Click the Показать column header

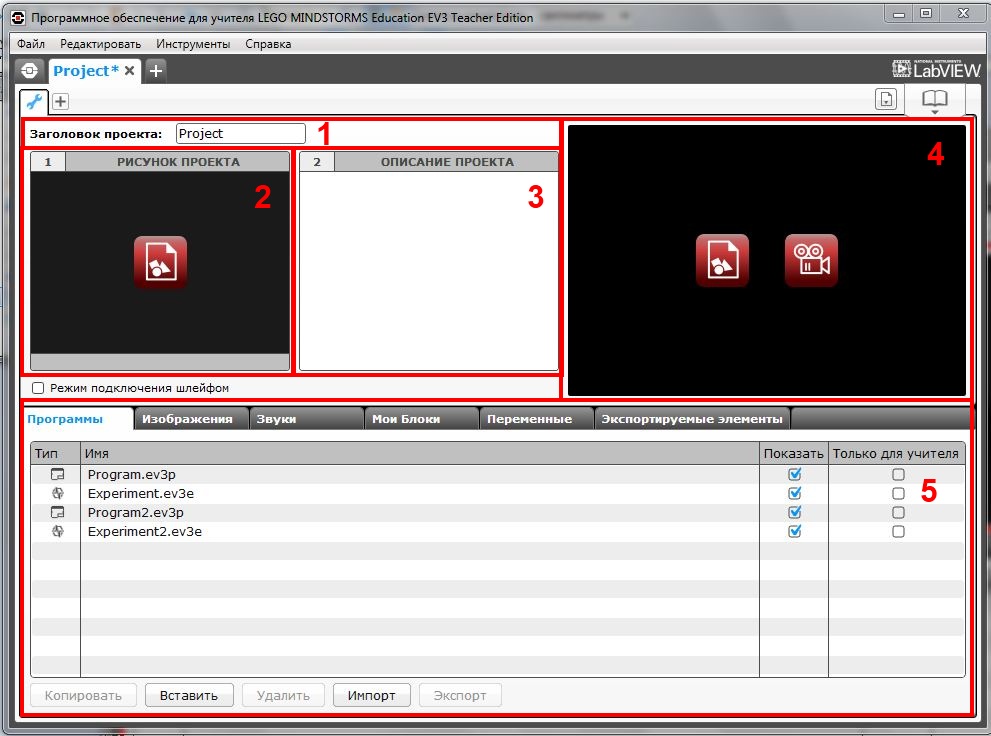click(x=794, y=454)
